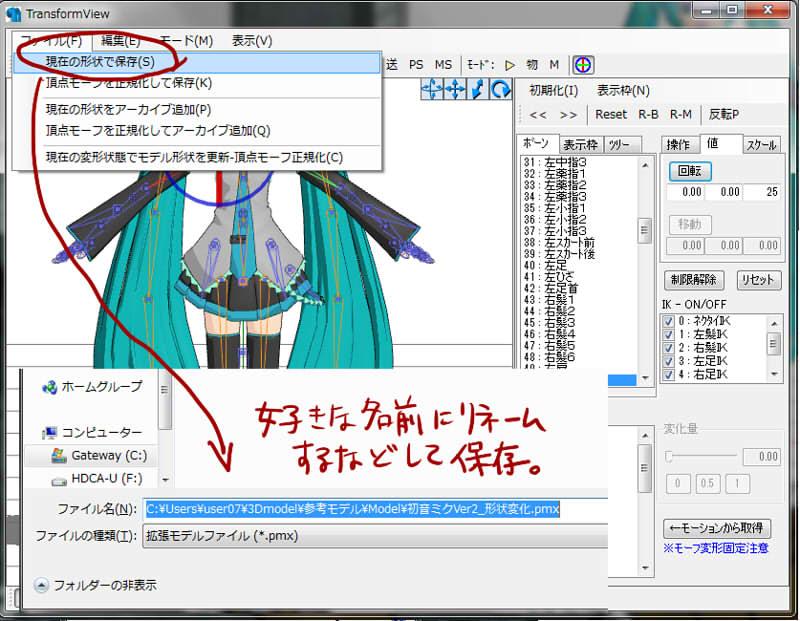The height and width of the screenshot is (621, 800).
Task: Choose 現在の形状をアーカイブ追加(P) entry
Action: click(197, 110)
